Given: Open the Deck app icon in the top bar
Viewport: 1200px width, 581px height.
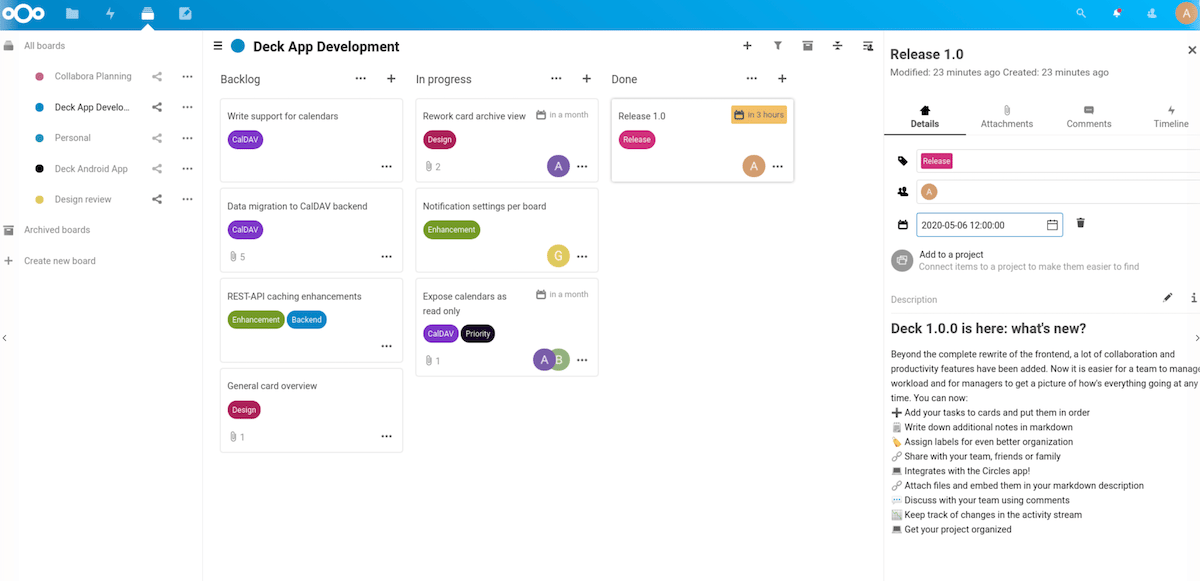Looking at the screenshot, I should click(x=146, y=14).
